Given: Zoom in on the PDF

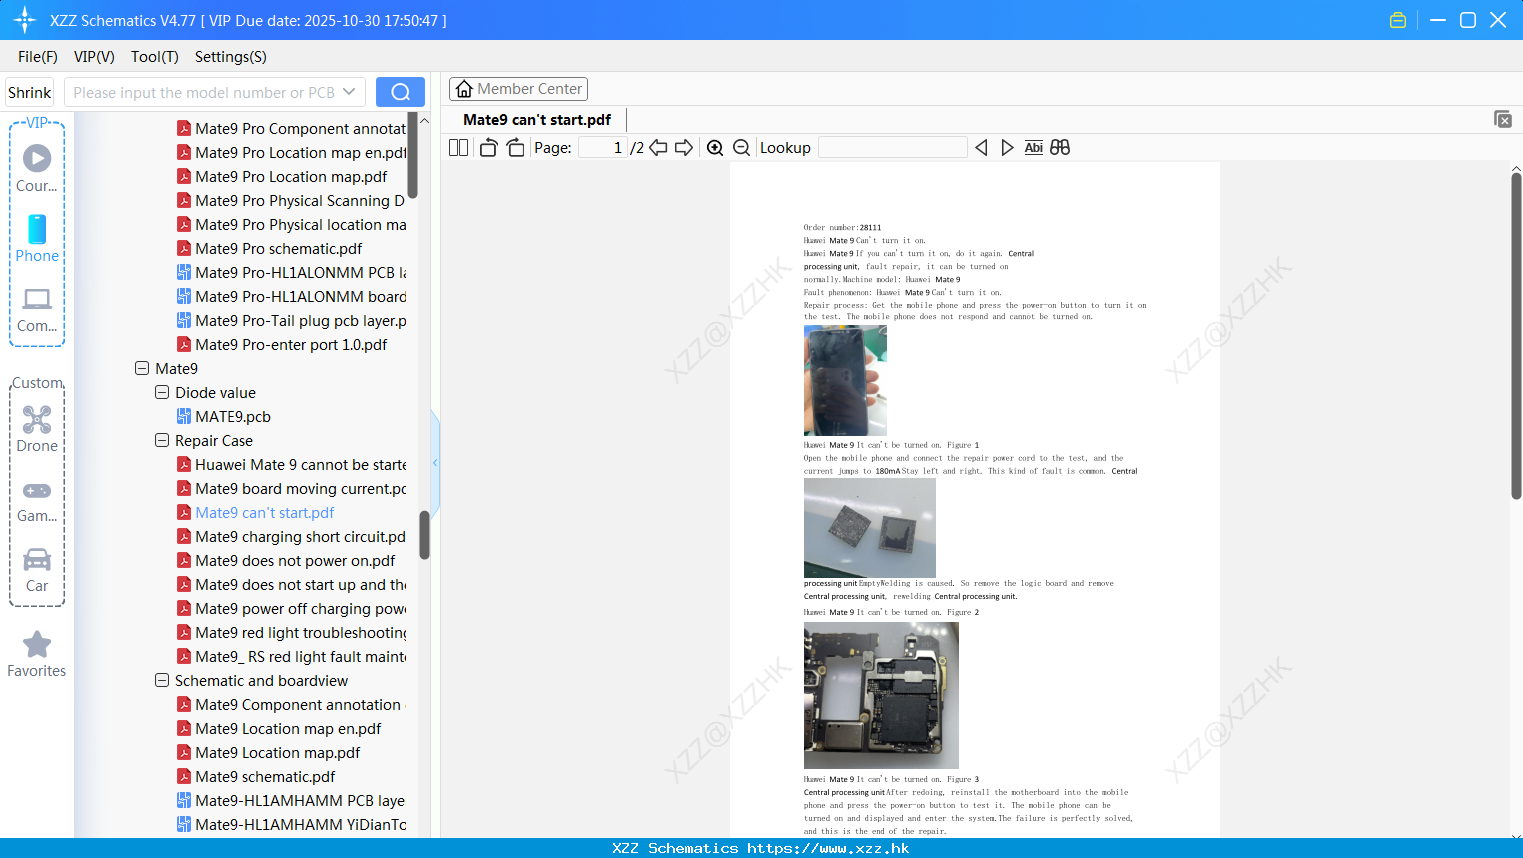Looking at the screenshot, I should pyautogui.click(x=715, y=147).
